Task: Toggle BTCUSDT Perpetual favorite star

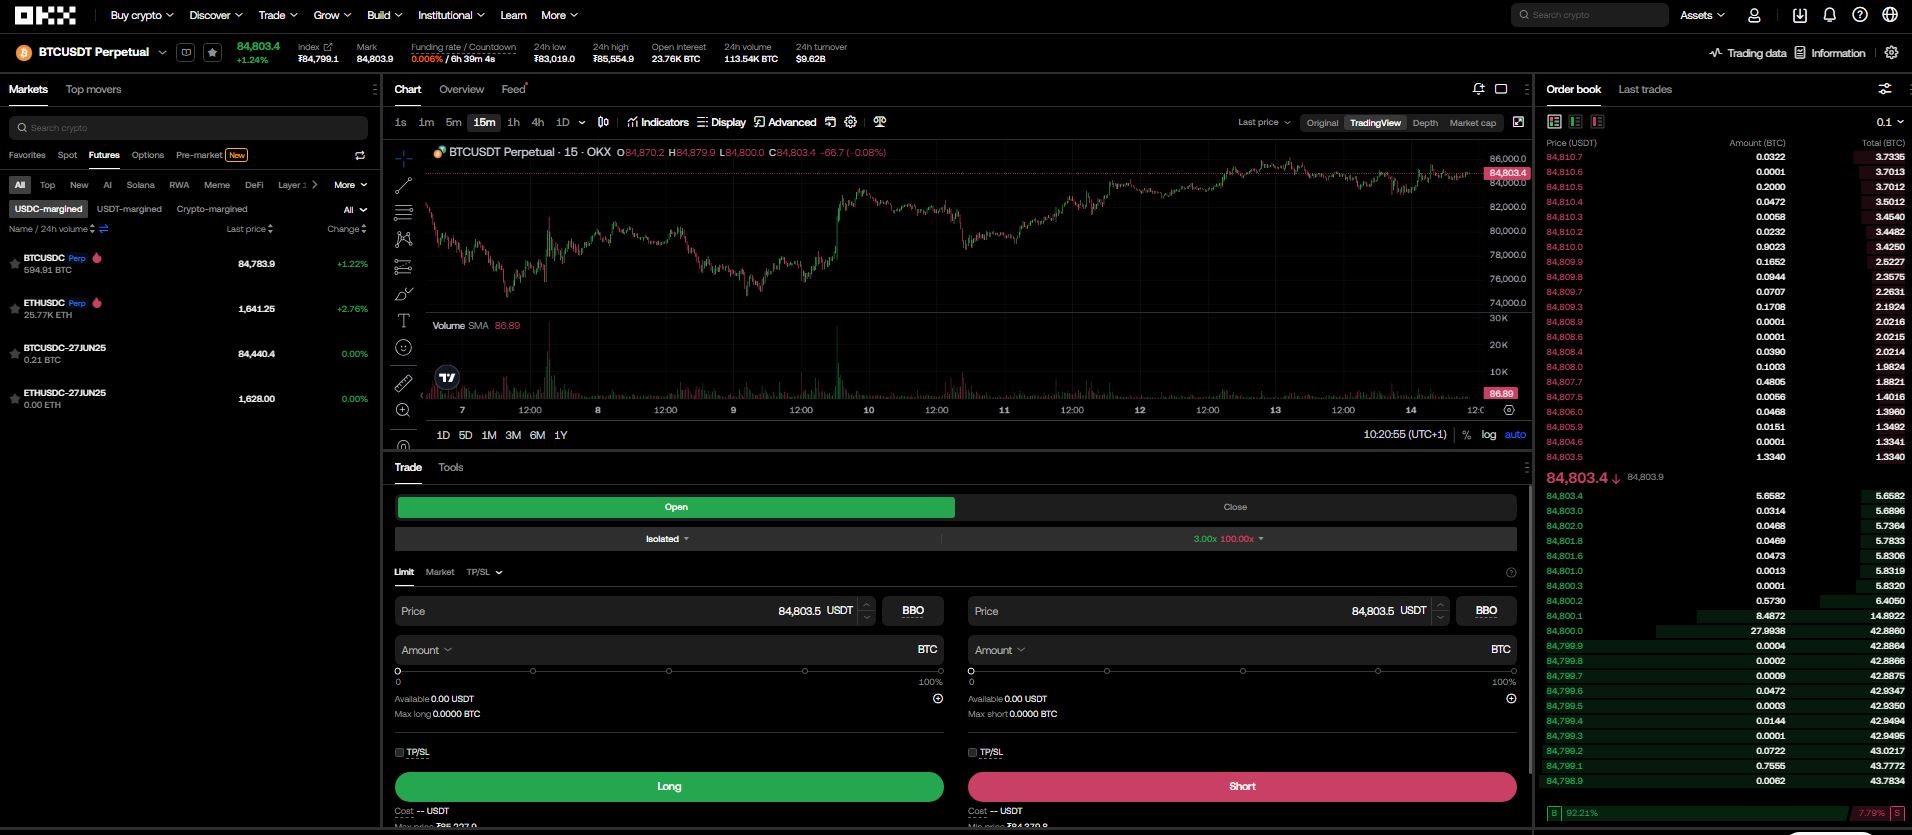Action: (x=212, y=52)
